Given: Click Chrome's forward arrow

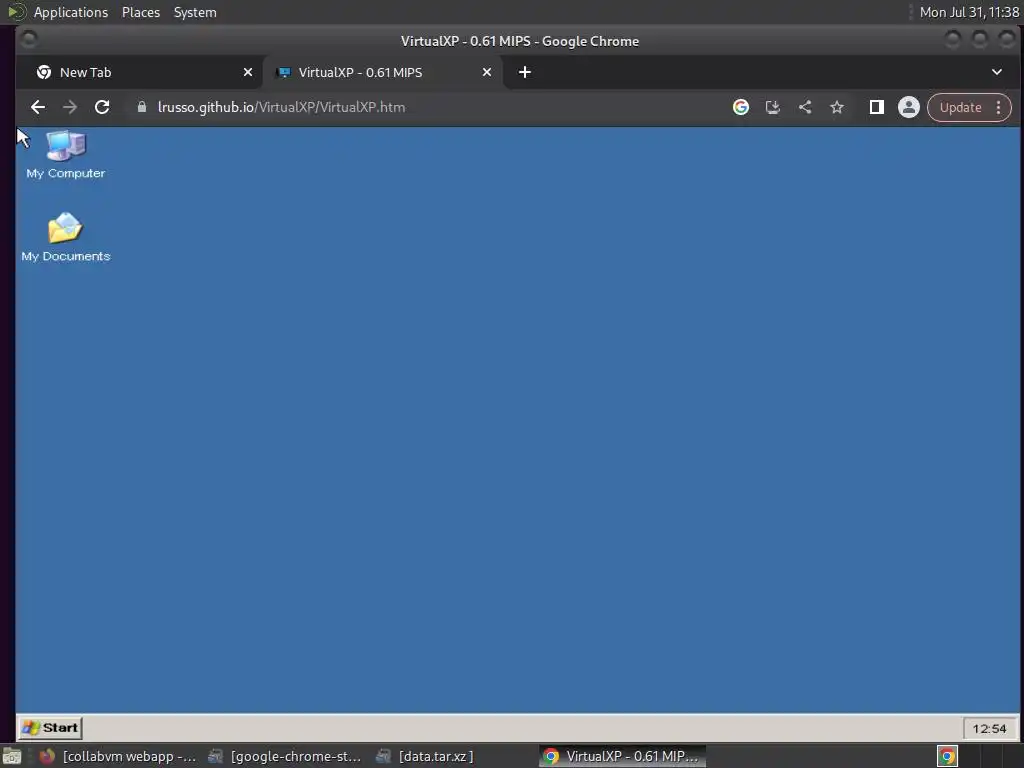Looking at the screenshot, I should tap(70, 107).
